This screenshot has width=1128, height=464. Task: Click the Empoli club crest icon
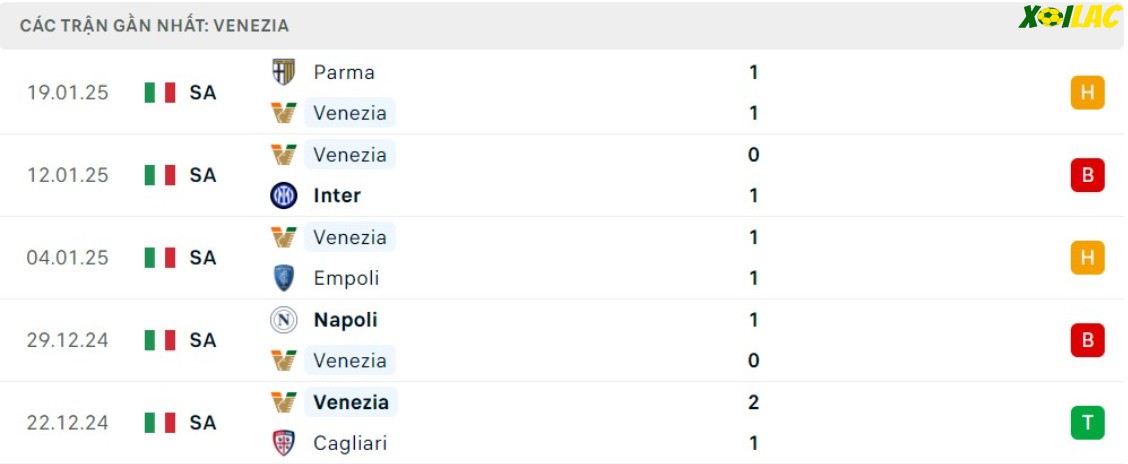pos(283,278)
